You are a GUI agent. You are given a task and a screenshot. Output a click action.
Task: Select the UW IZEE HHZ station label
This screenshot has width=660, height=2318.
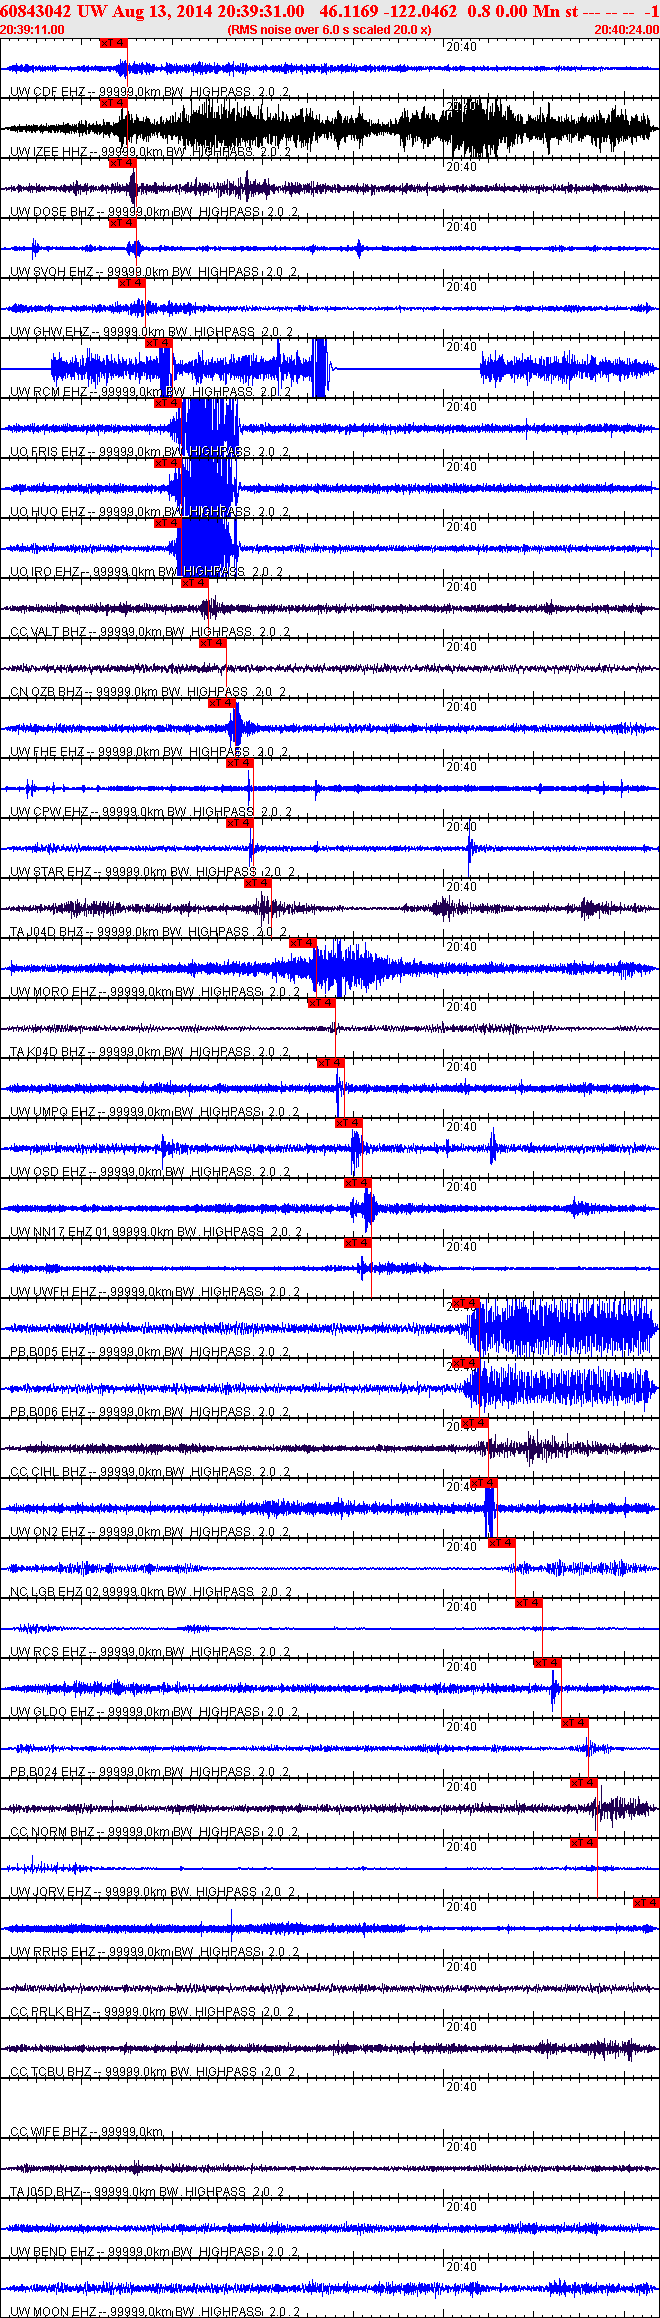click(x=50, y=152)
